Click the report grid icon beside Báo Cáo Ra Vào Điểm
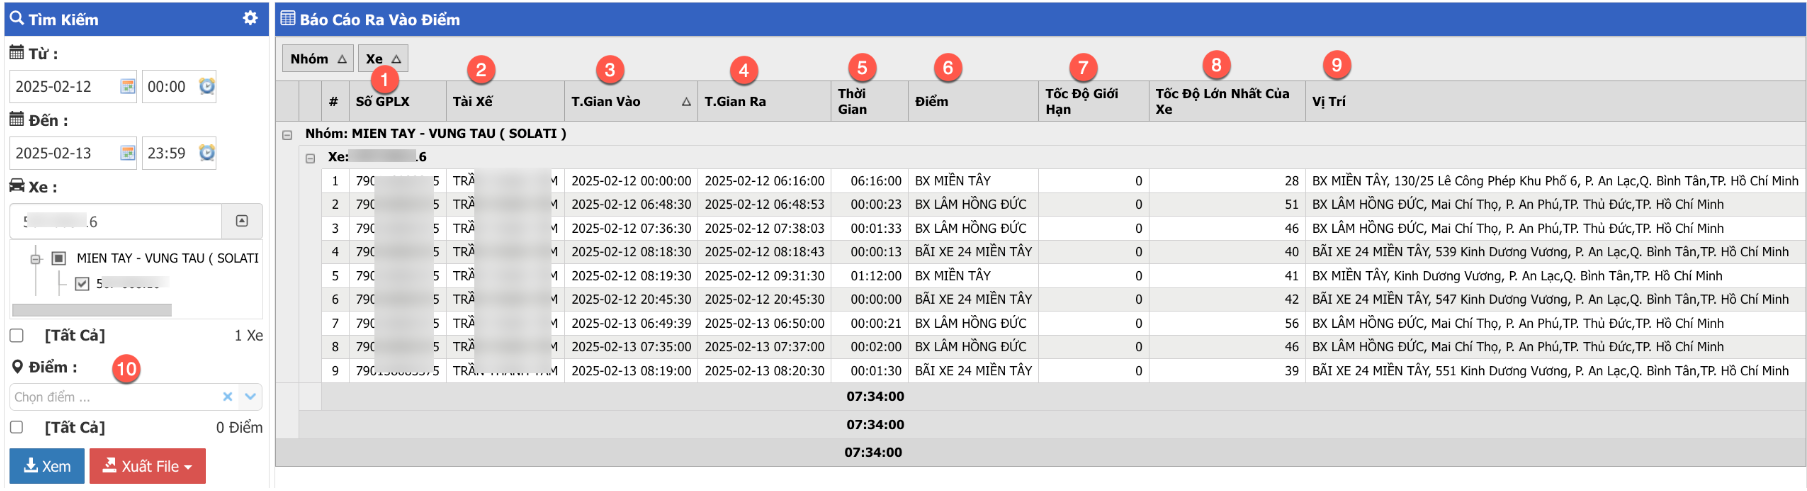This screenshot has height=491, width=1807. tap(288, 18)
